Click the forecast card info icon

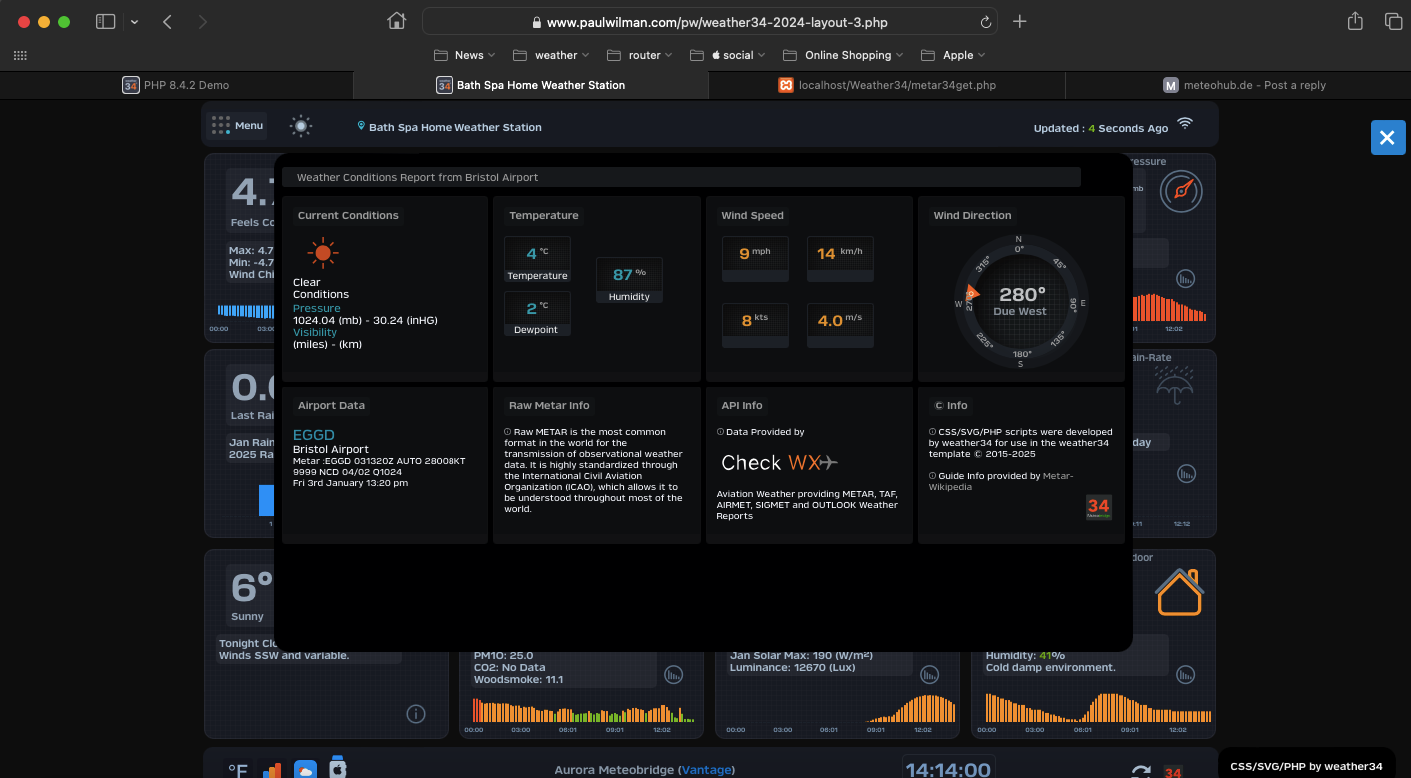point(416,714)
